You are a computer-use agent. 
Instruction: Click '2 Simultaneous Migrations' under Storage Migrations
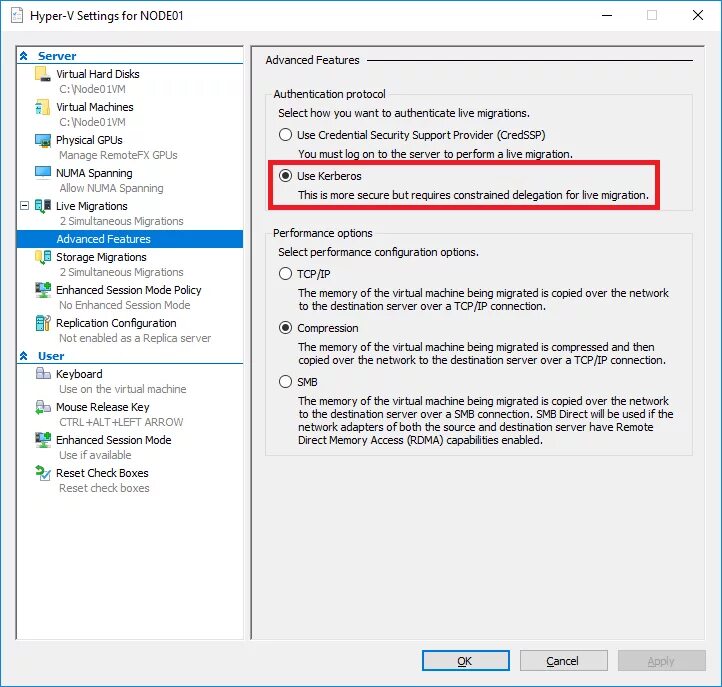(122, 272)
